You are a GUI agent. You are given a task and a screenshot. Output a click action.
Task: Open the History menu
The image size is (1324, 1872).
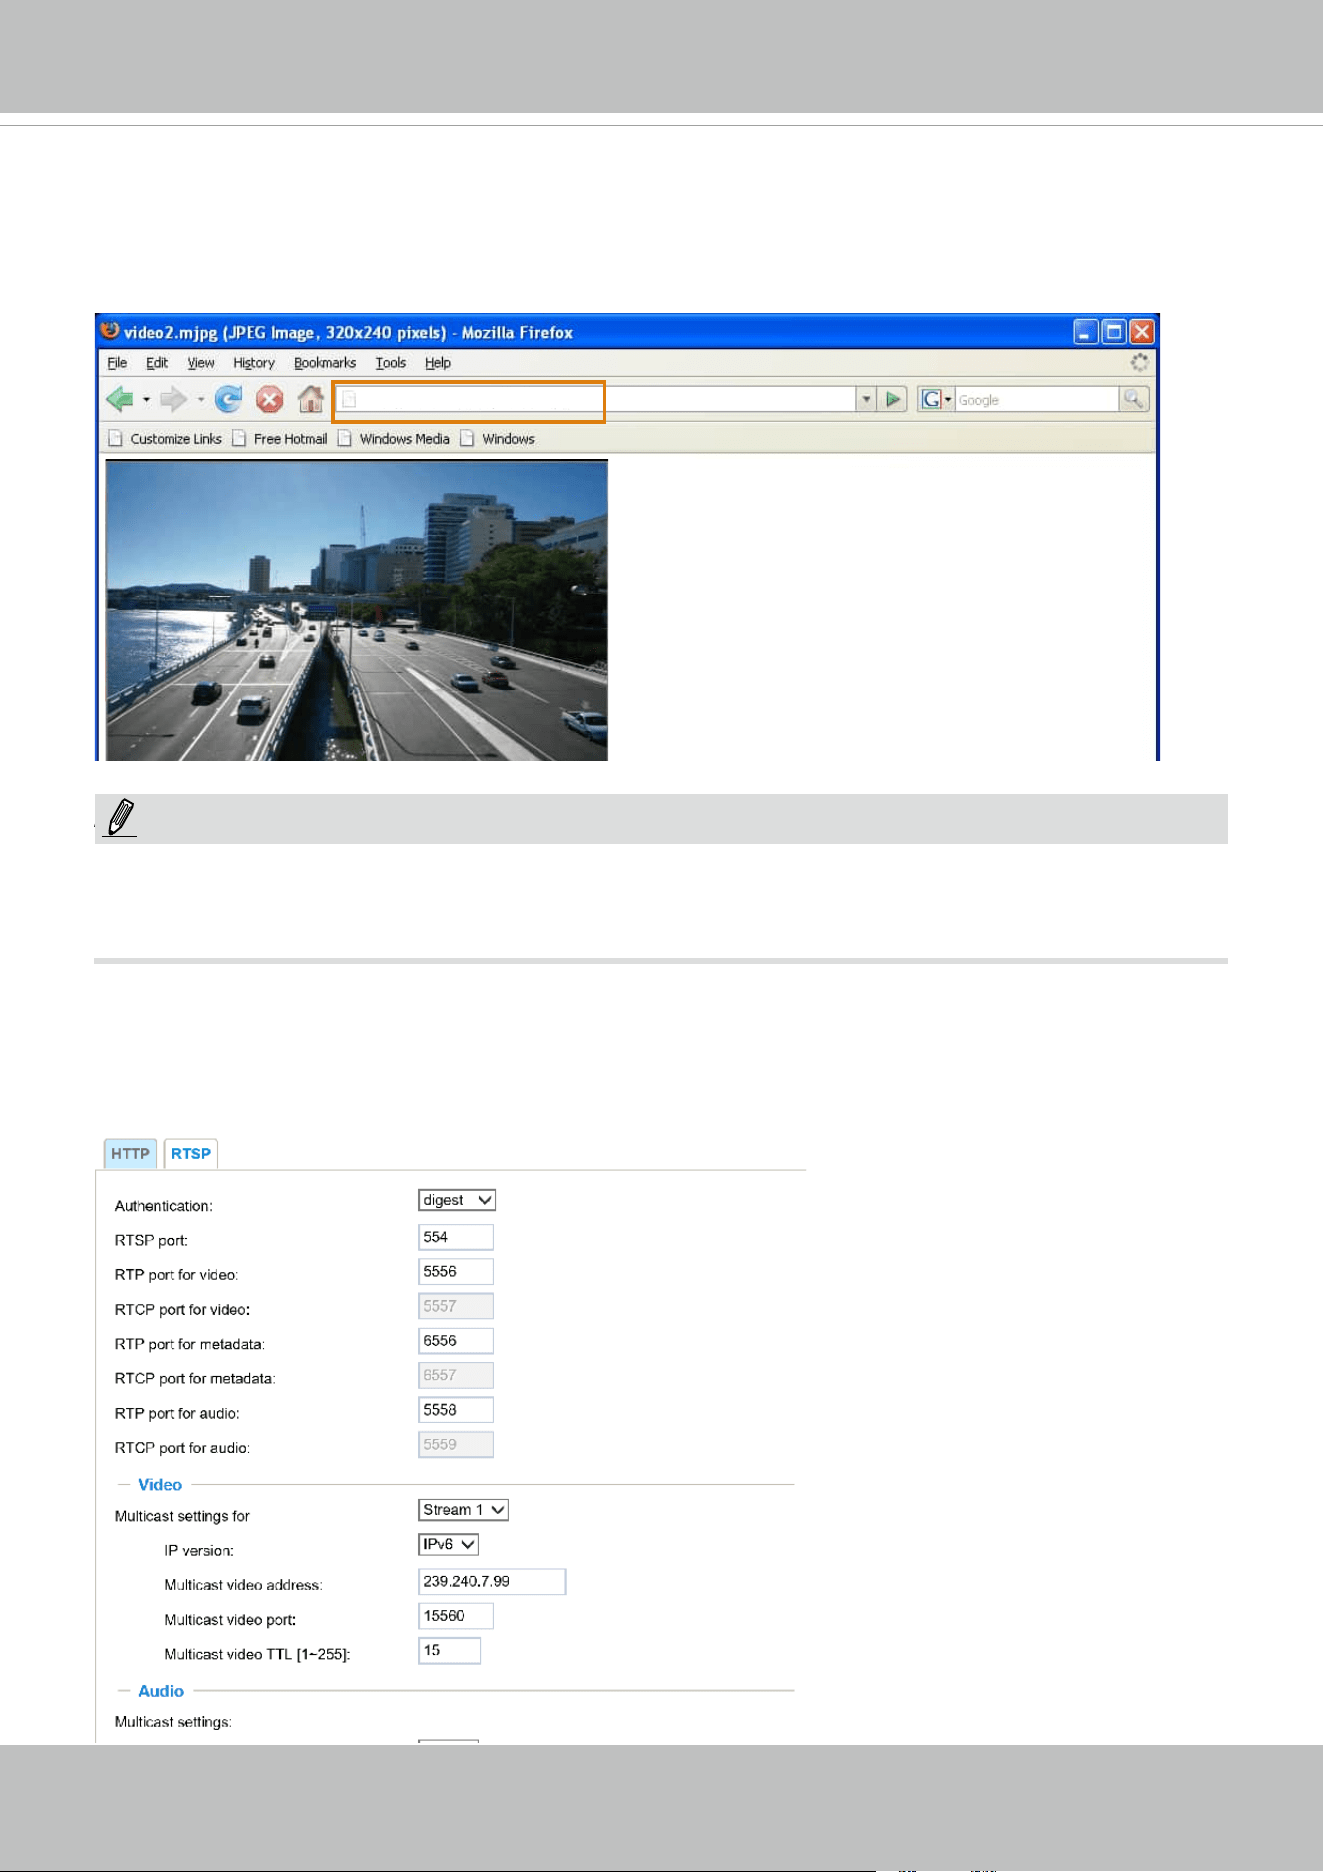point(254,363)
